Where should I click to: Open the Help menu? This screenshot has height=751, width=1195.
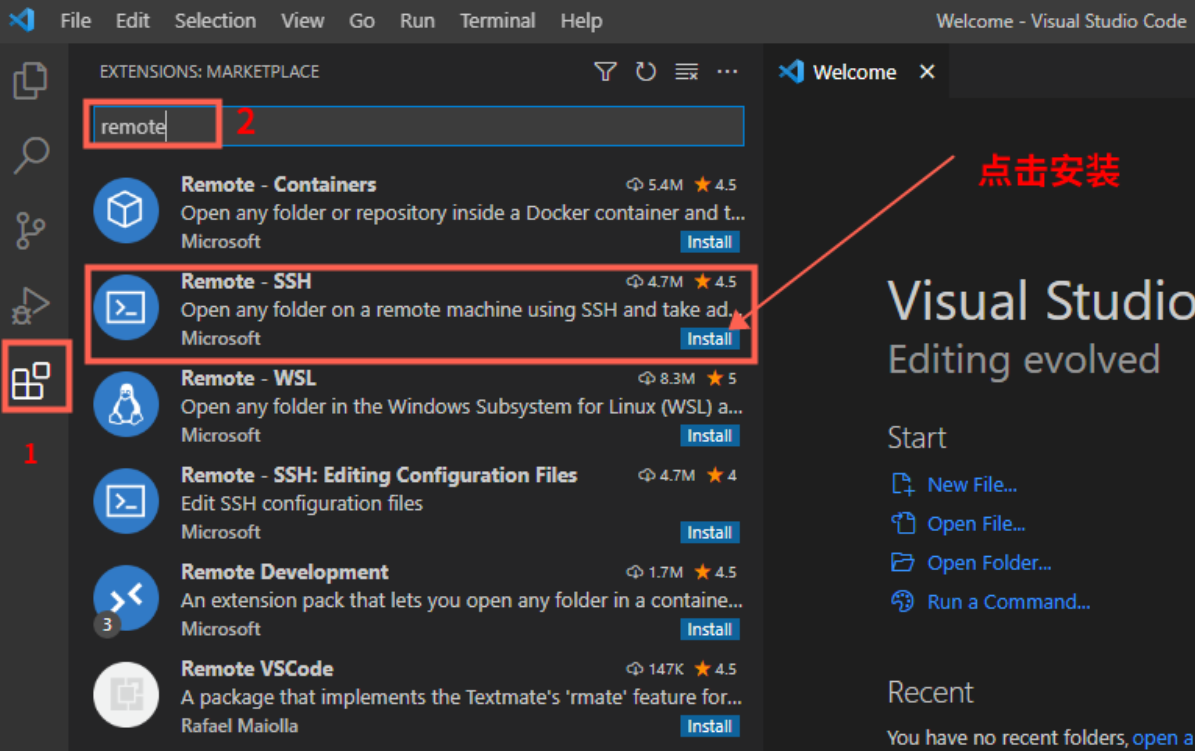pos(581,21)
